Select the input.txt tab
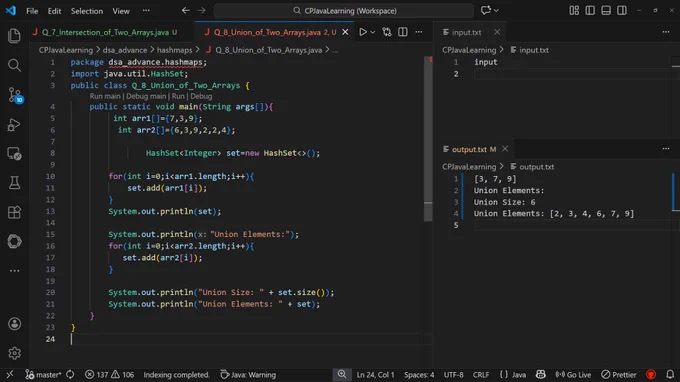 click(x=466, y=32)
